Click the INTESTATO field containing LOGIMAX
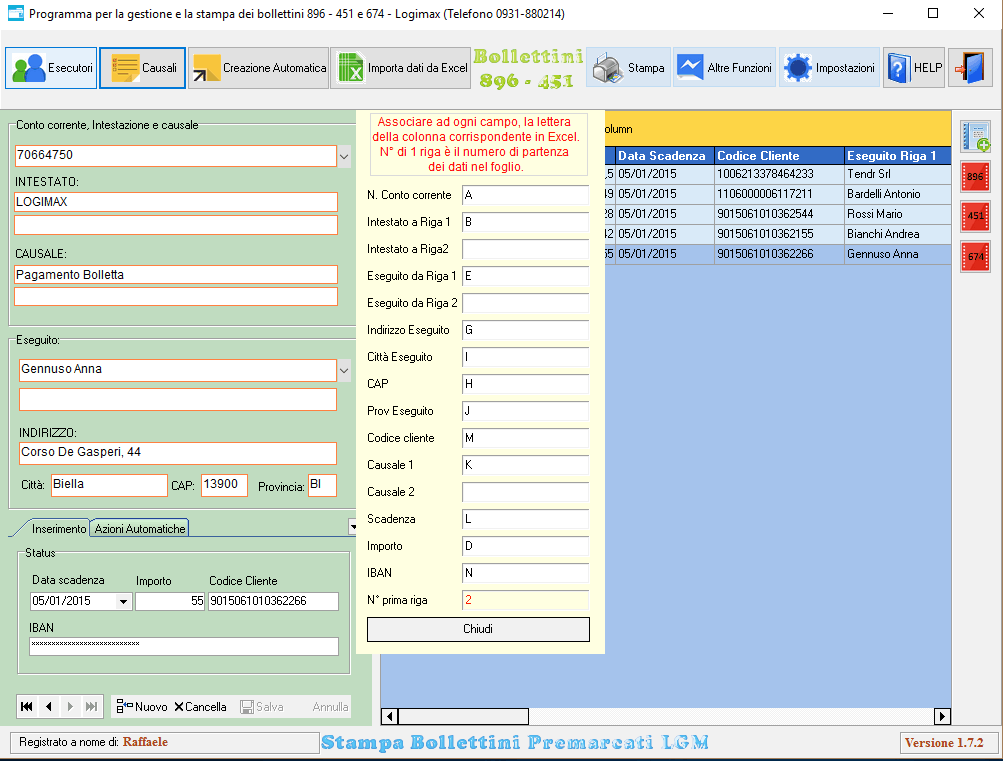The width and height of the screenshot is (1003, 761). 176,202
